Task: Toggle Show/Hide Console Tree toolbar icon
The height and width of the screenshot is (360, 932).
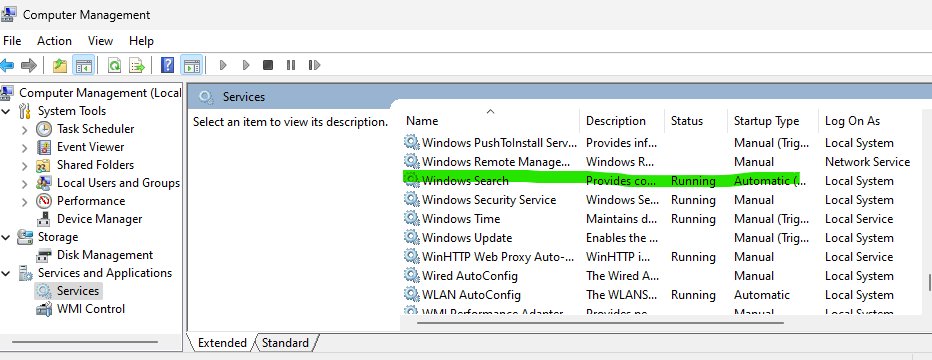Action: click(x=83, y=65)
